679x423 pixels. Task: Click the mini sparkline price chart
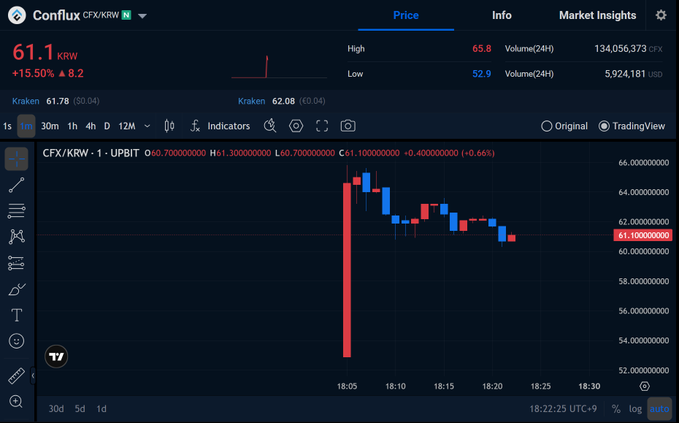pyautogui.click(x=279, y=66)
